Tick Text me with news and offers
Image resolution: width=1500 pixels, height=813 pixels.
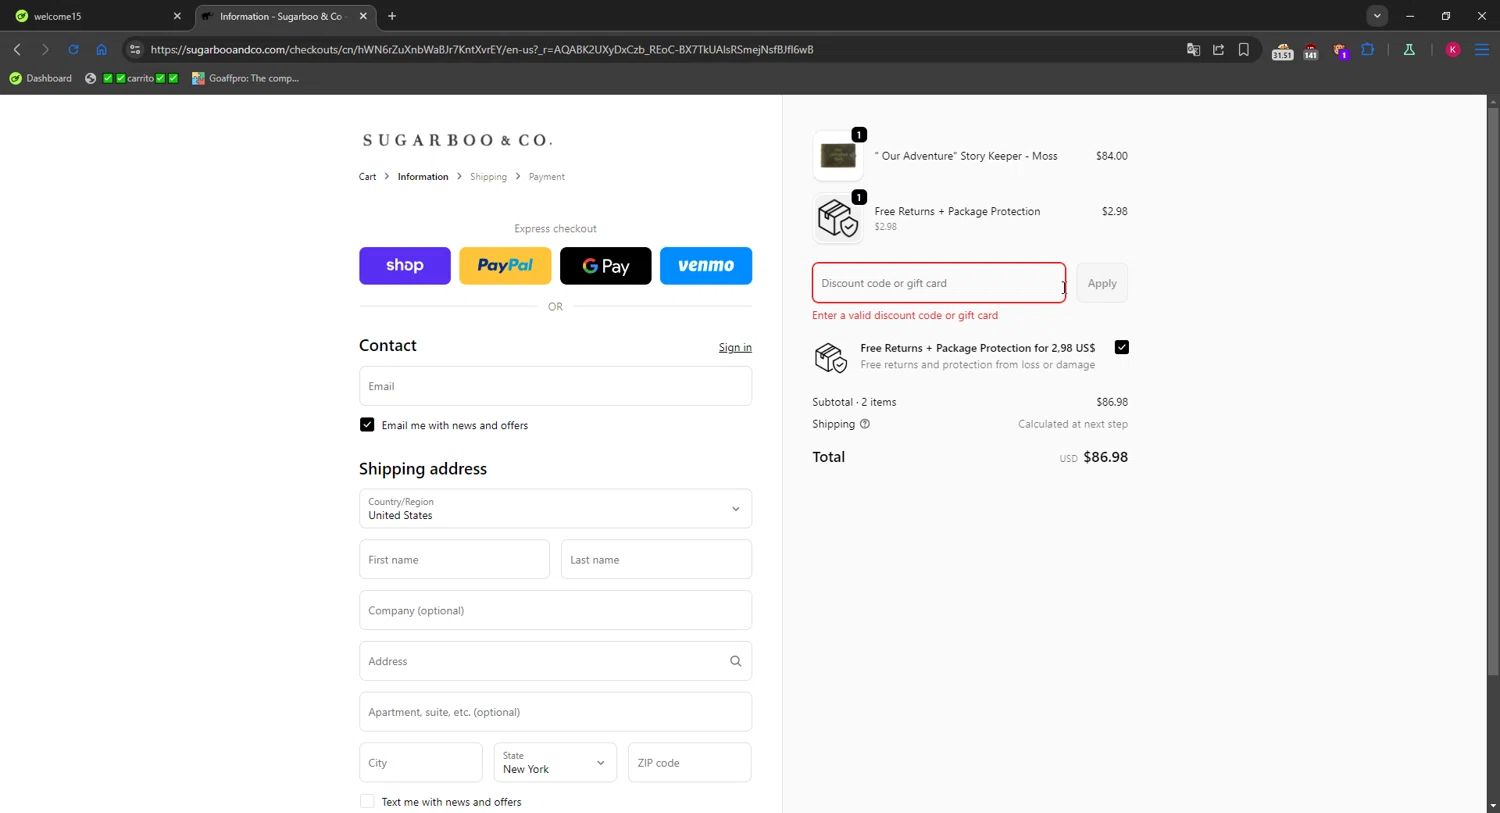(x=367, y=802)
